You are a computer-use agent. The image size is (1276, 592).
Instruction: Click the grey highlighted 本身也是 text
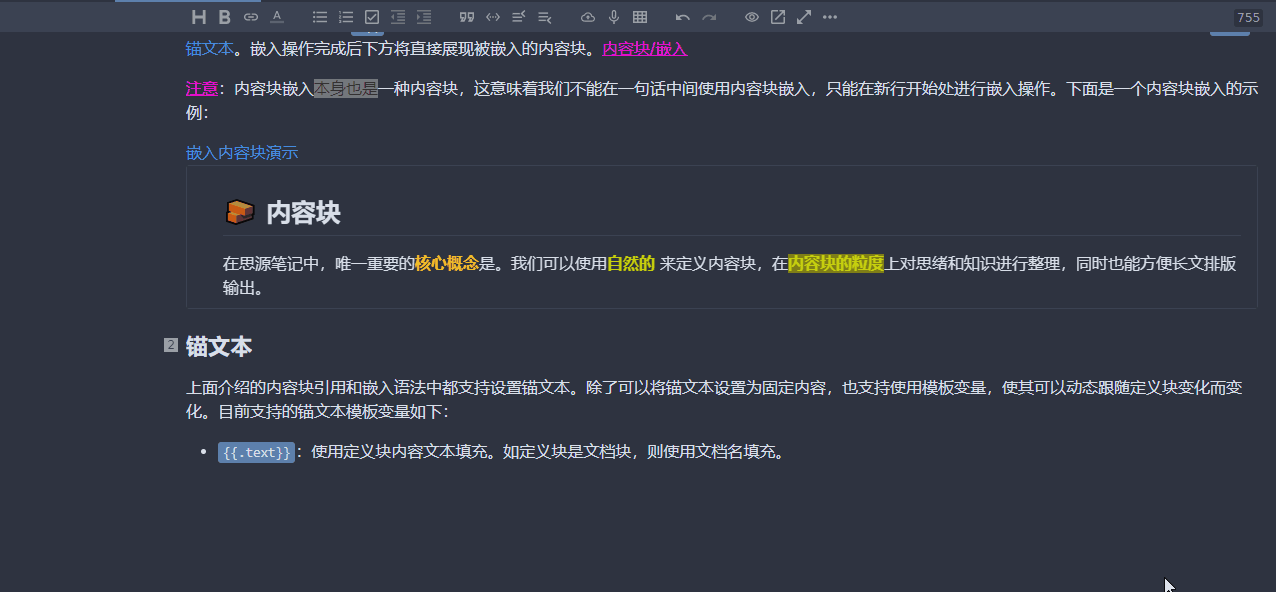pyautogui.click(x=346, y=89)
